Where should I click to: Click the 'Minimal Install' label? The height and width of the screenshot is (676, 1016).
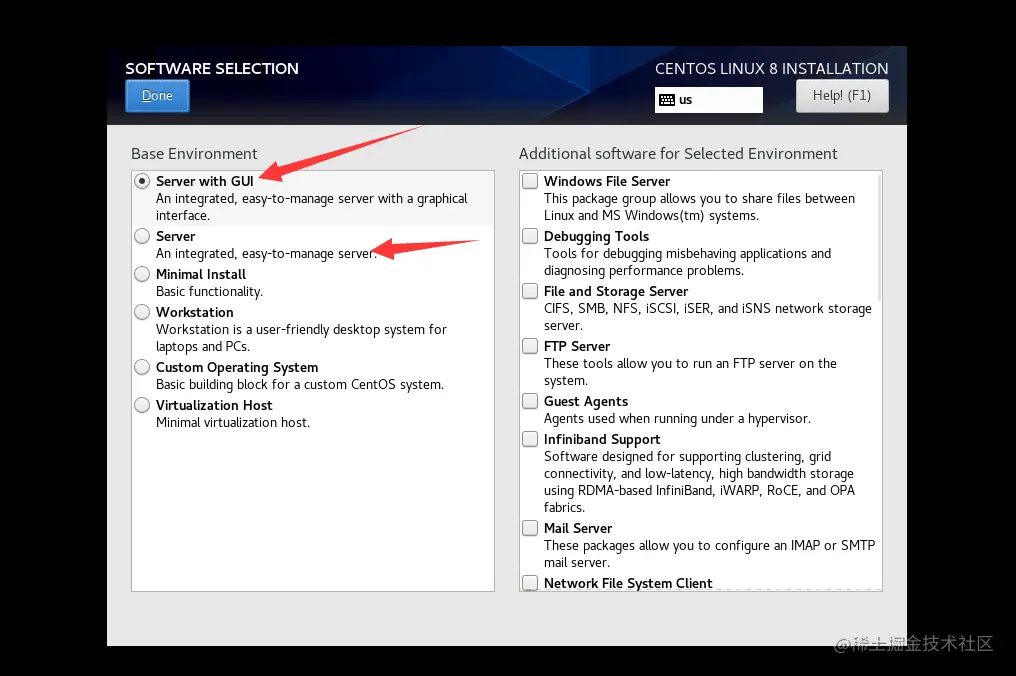201,274
